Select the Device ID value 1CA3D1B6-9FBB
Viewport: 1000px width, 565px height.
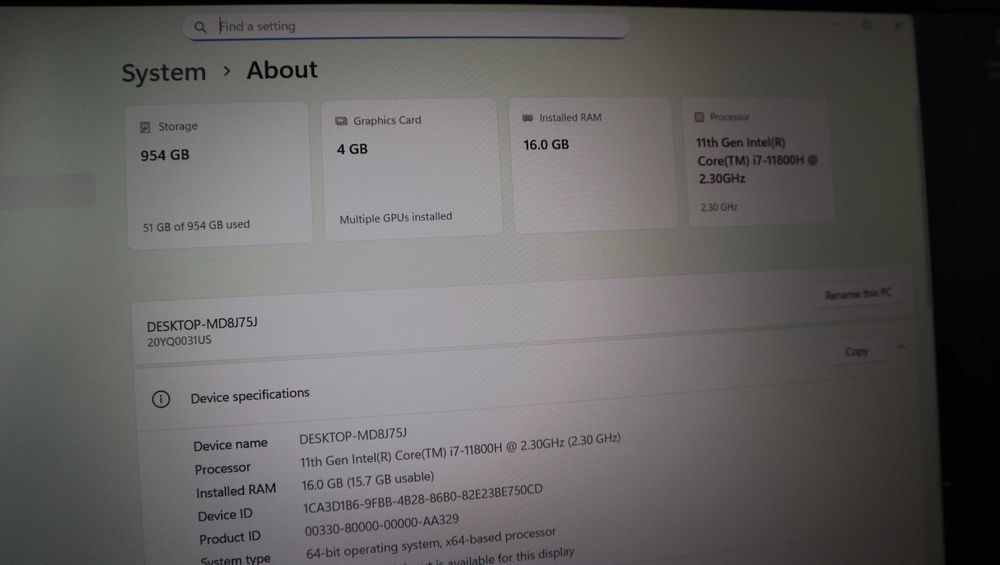[422, 498]
